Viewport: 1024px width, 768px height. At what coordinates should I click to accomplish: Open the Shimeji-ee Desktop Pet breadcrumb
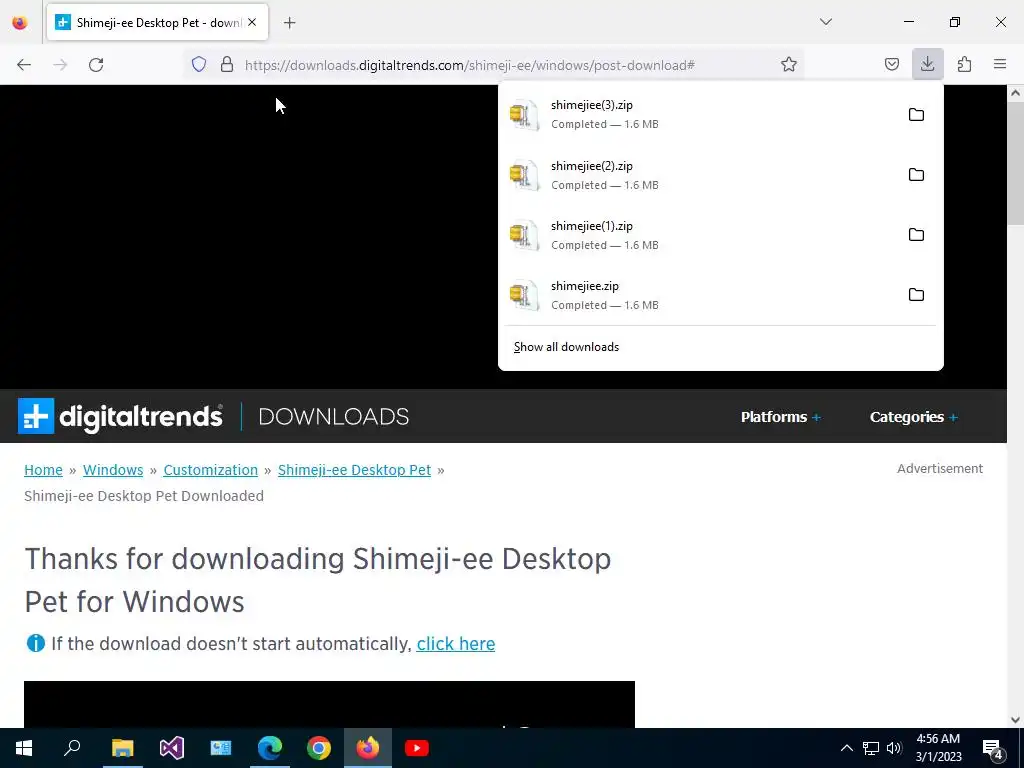click(355, 470)
